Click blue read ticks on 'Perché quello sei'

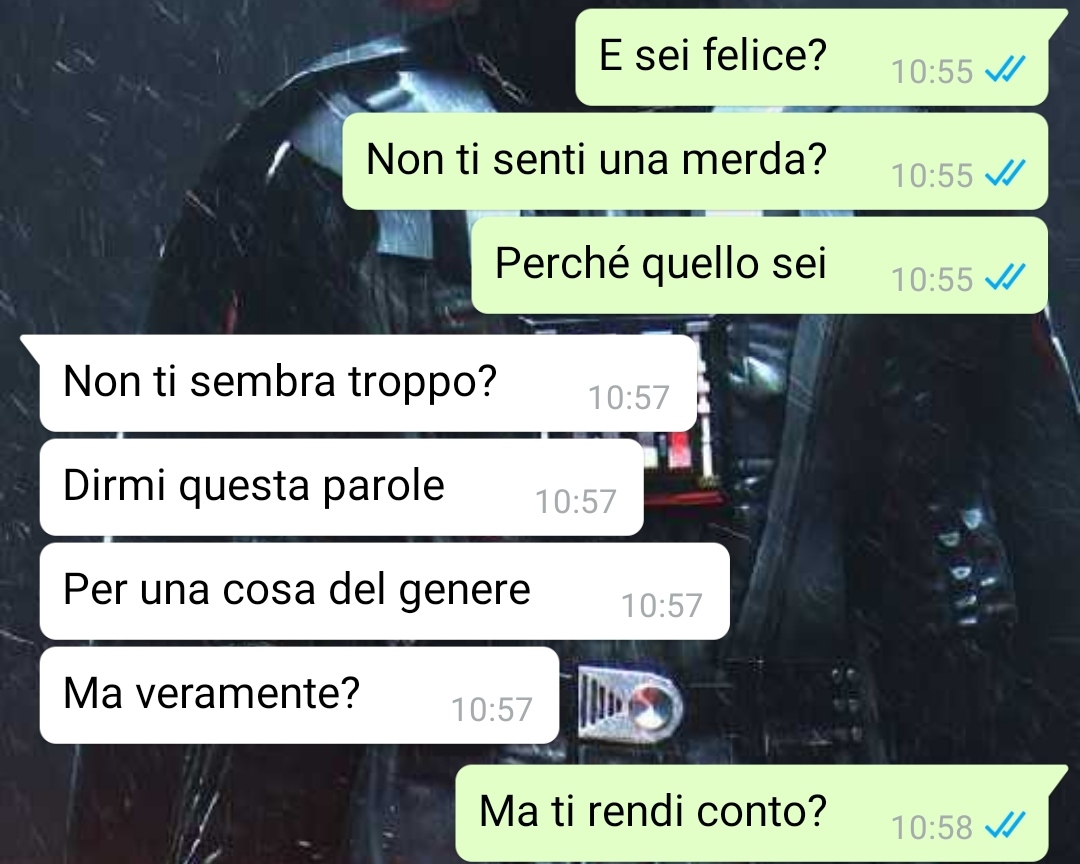point(1006,278)
